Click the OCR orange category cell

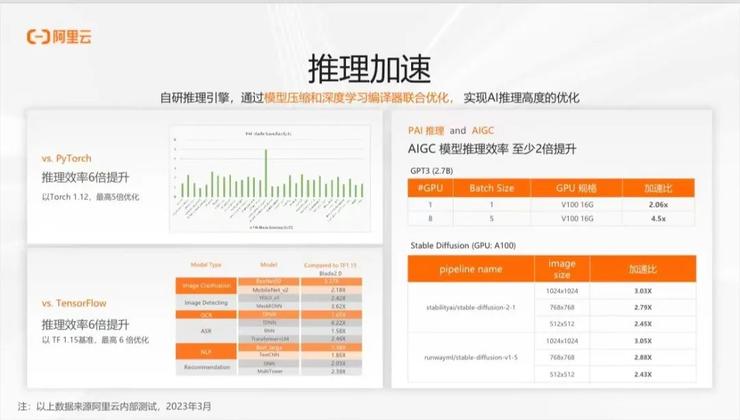coord(205,313)
